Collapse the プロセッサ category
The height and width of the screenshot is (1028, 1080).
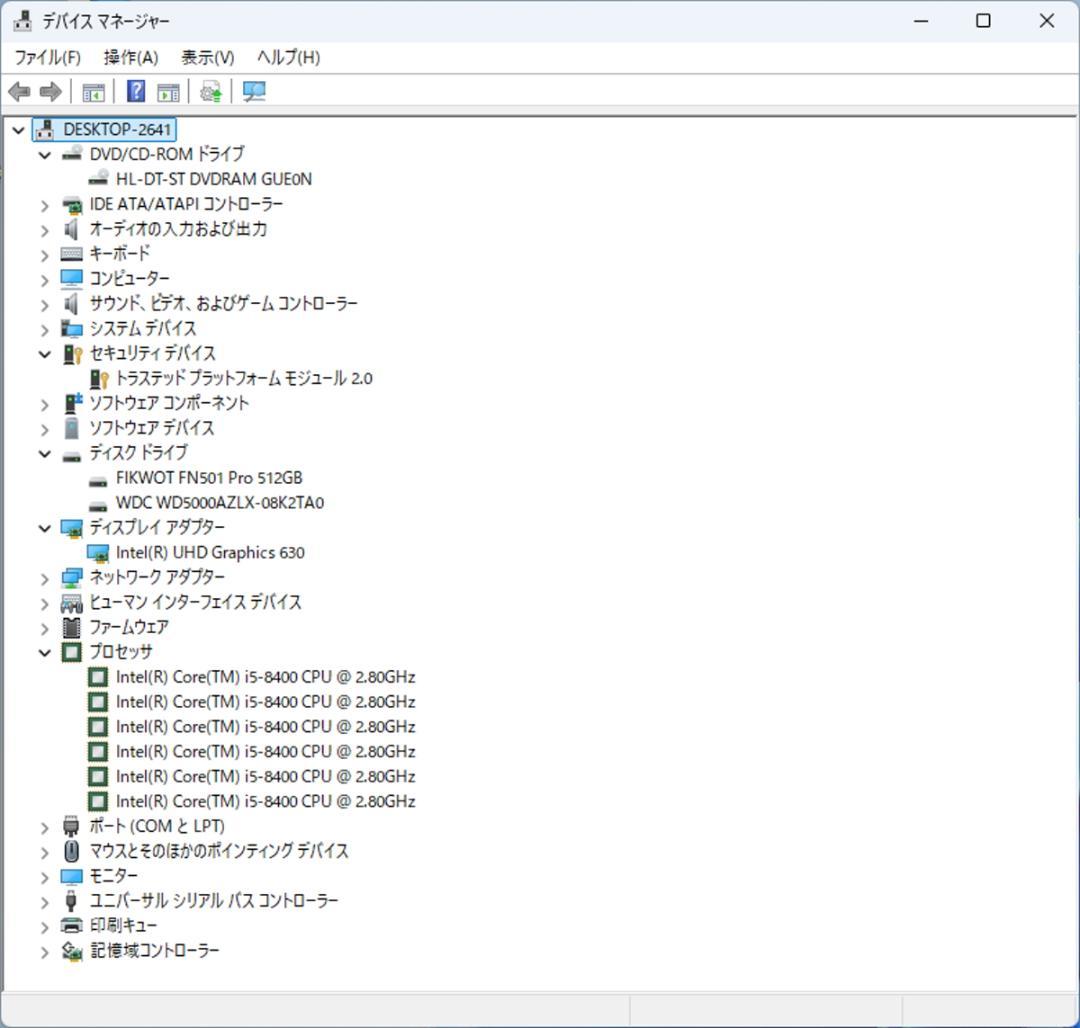[44, 651]
